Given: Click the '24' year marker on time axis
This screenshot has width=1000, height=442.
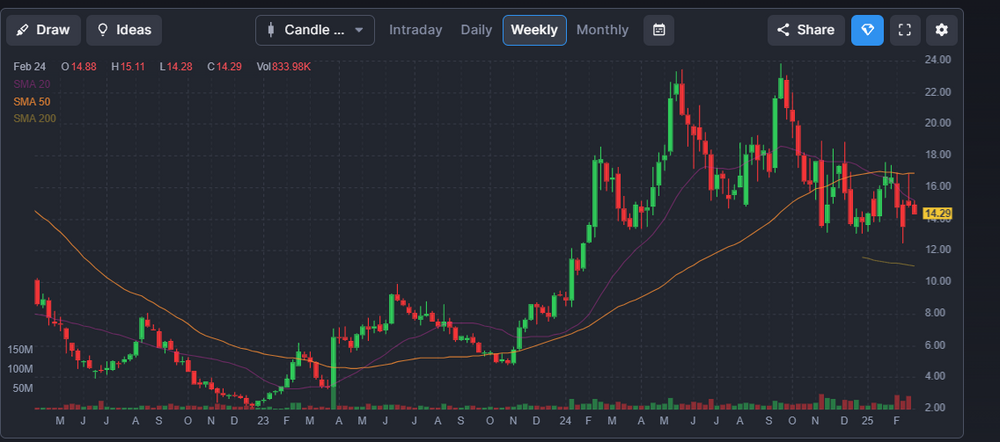Looking at the screenshot, I should (565, 421).
